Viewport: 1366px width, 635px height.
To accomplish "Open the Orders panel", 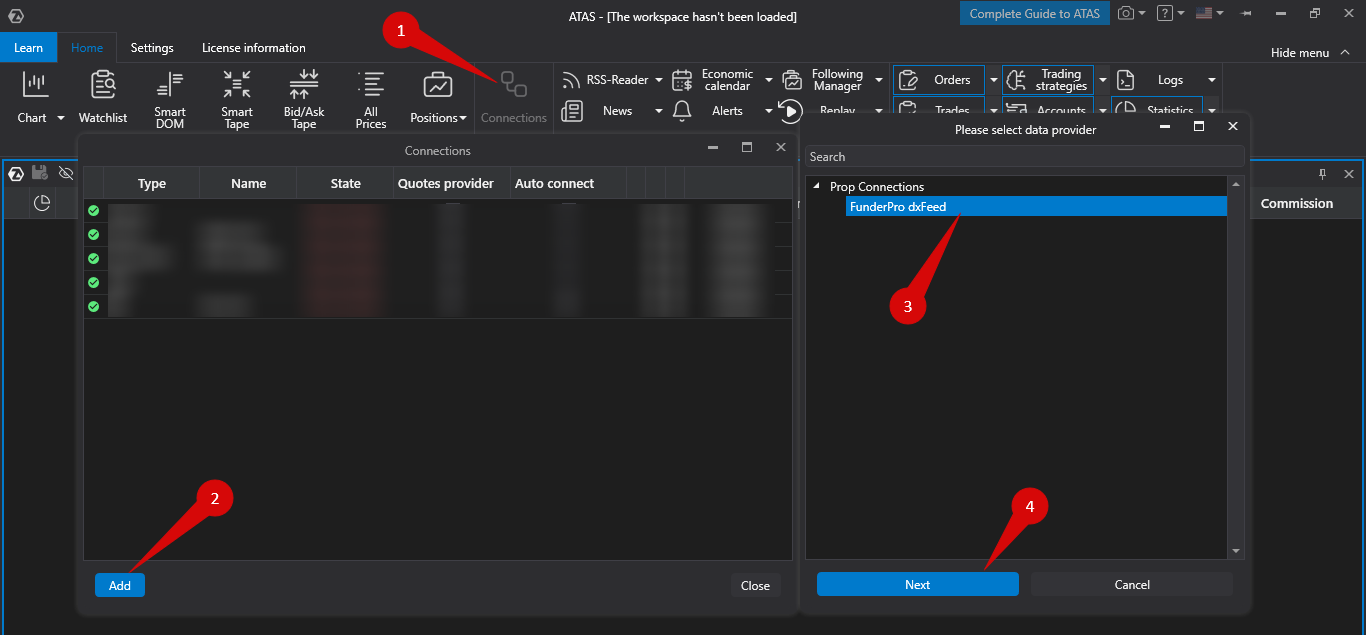I will tap(939, 80).
